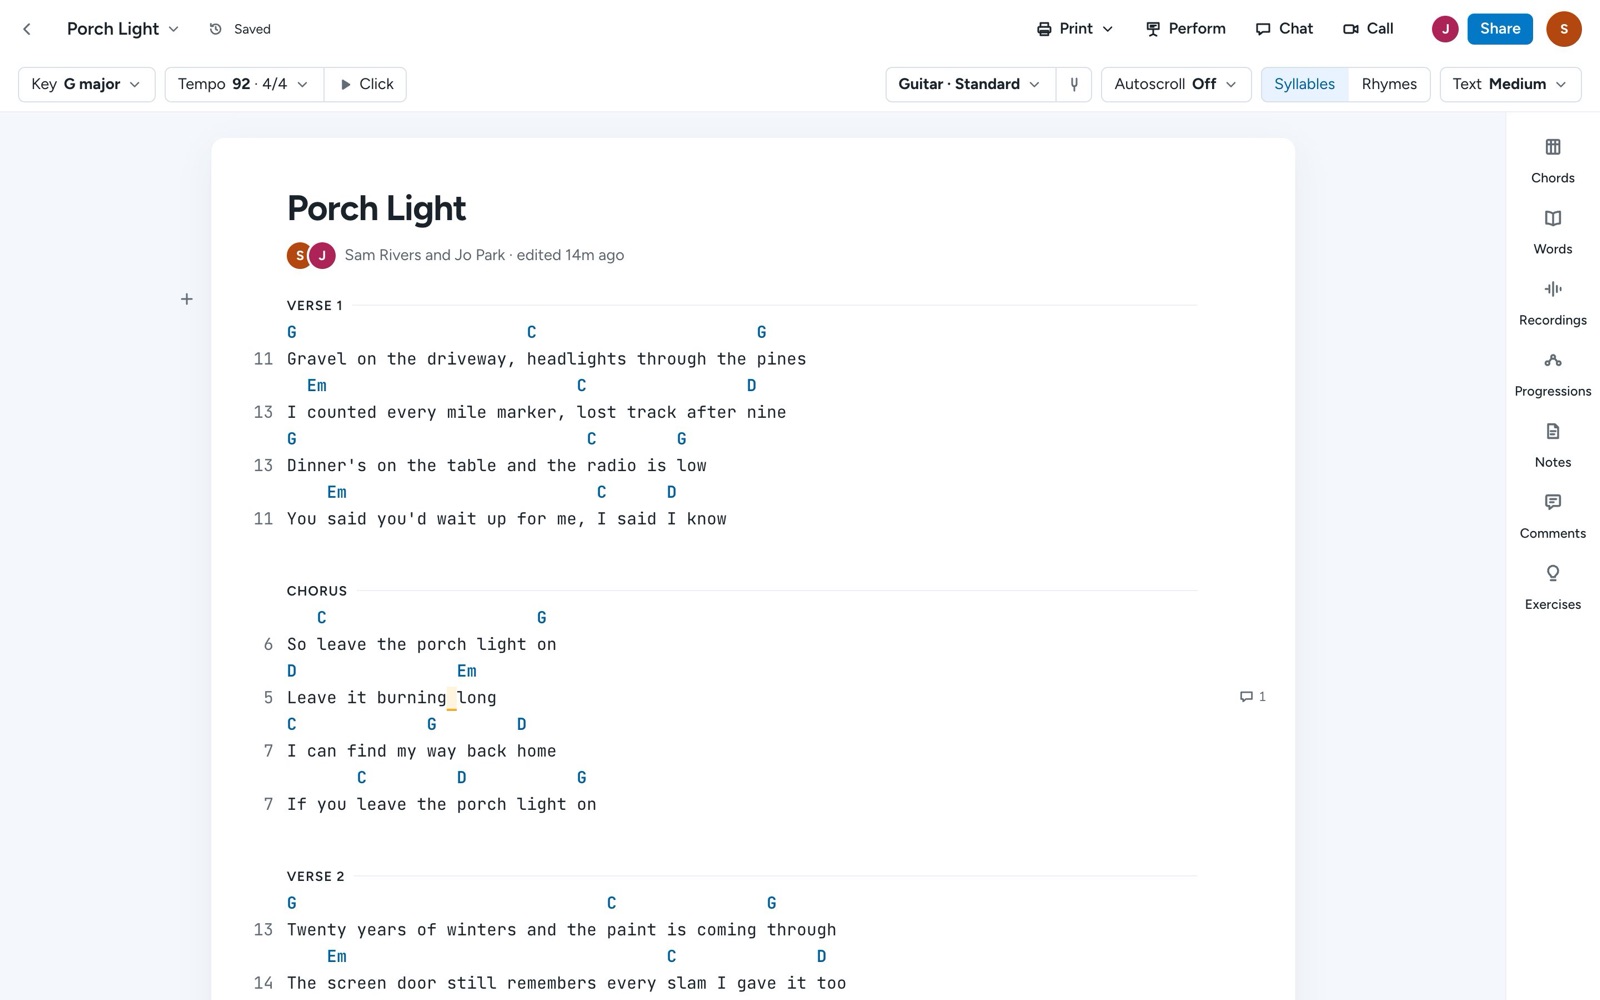Click the lyric "Twenty years of winters" line
The image size is (1600, 1000).
[561, 930]
